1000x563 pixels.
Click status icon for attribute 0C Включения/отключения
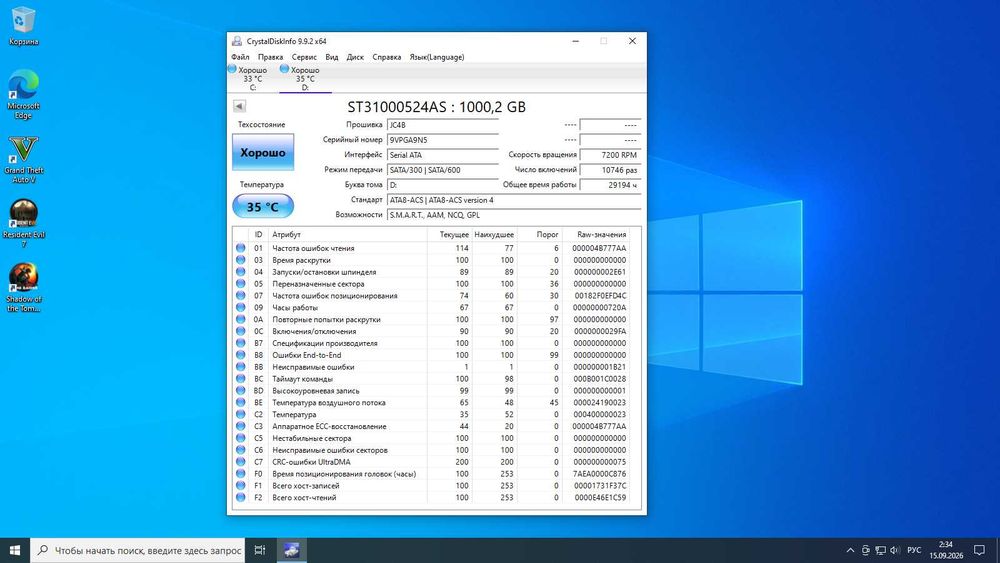(x=240, y=331)
